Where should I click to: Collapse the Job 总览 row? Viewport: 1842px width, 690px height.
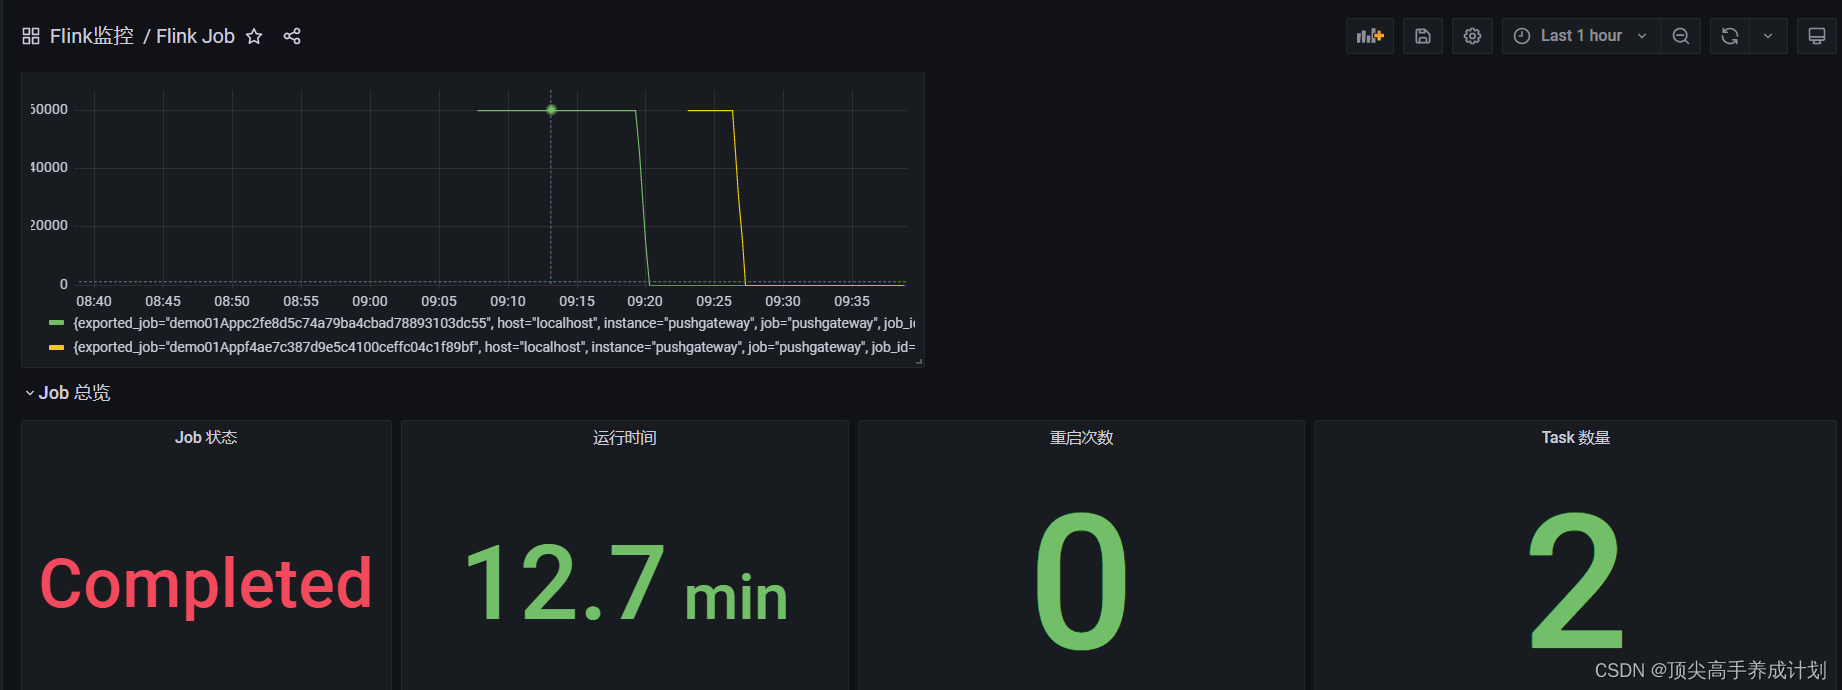pyautogui.click(x=67, y=393)
